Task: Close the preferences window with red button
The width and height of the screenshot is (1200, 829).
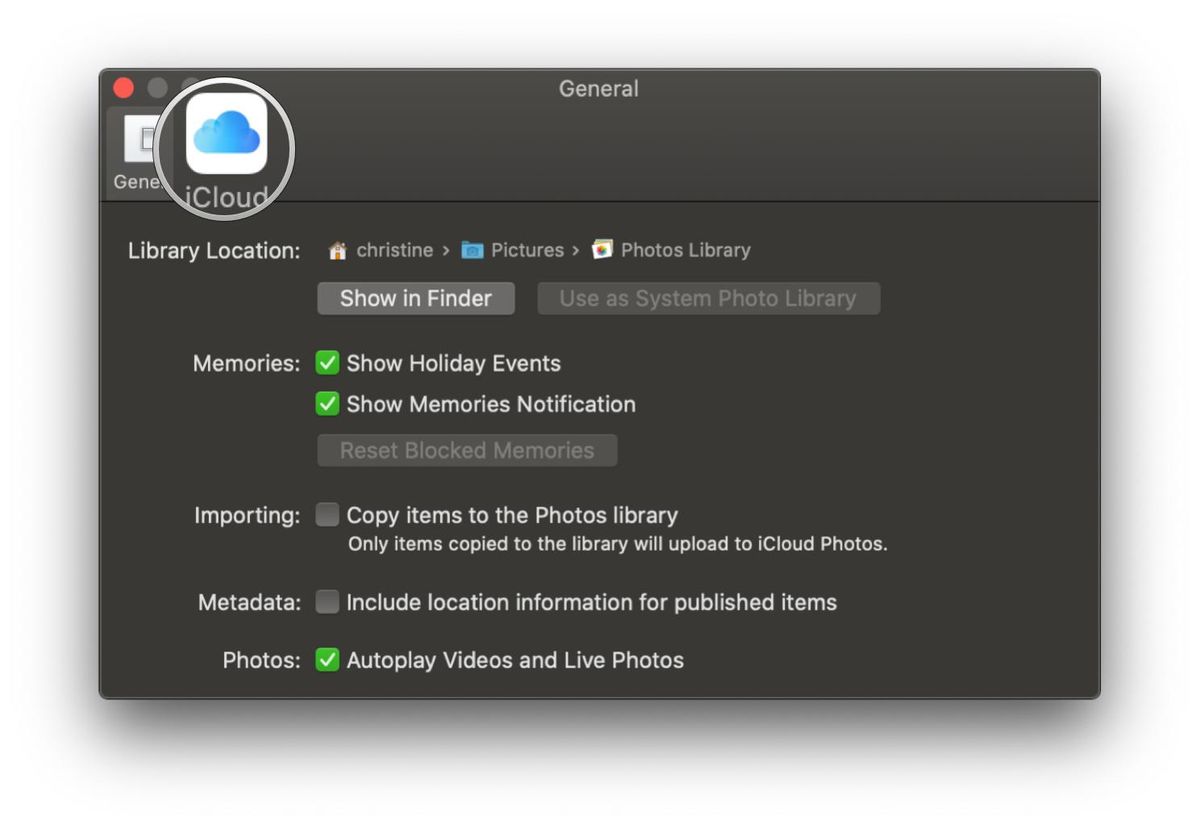Action: click(x=124, y=88)
